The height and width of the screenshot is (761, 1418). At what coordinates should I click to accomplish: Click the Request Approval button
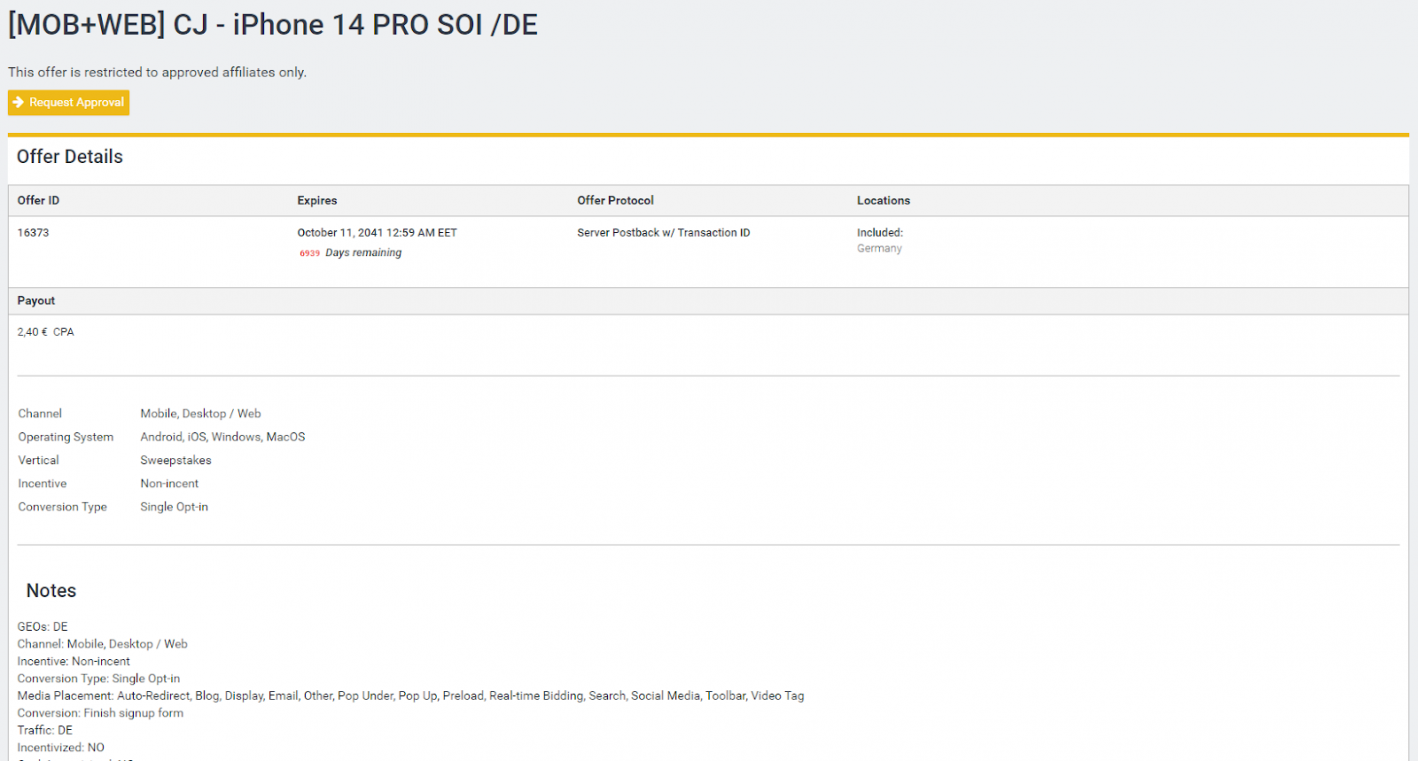69,103
